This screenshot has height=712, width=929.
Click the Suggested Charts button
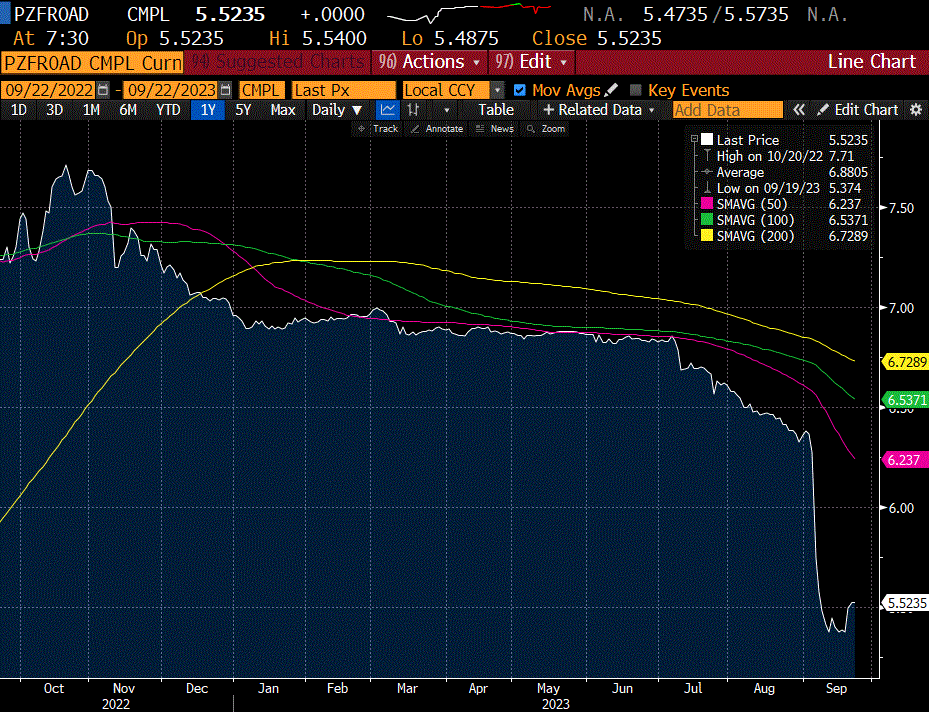pyautogui.click(x=277, y=62)
